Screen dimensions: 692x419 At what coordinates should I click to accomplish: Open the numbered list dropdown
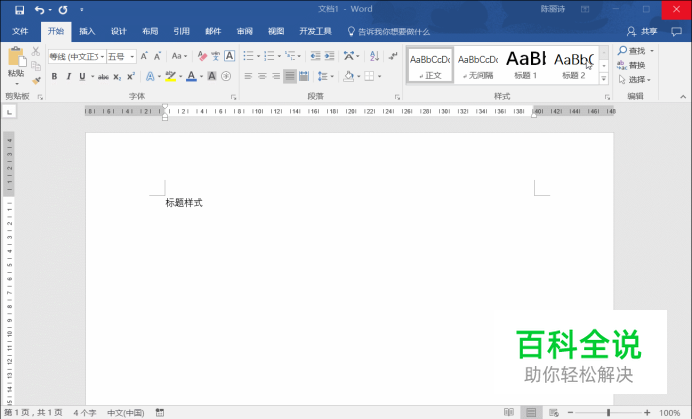[279, 56]
